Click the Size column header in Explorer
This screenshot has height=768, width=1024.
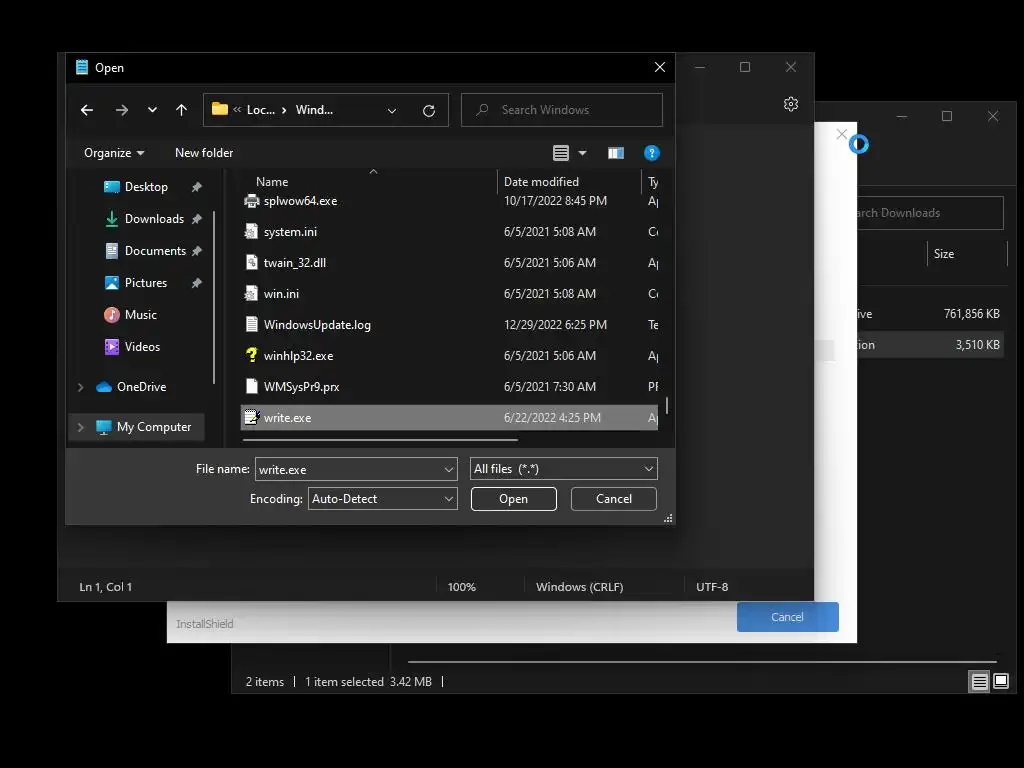pyautogui.click(x=944, y=254)
